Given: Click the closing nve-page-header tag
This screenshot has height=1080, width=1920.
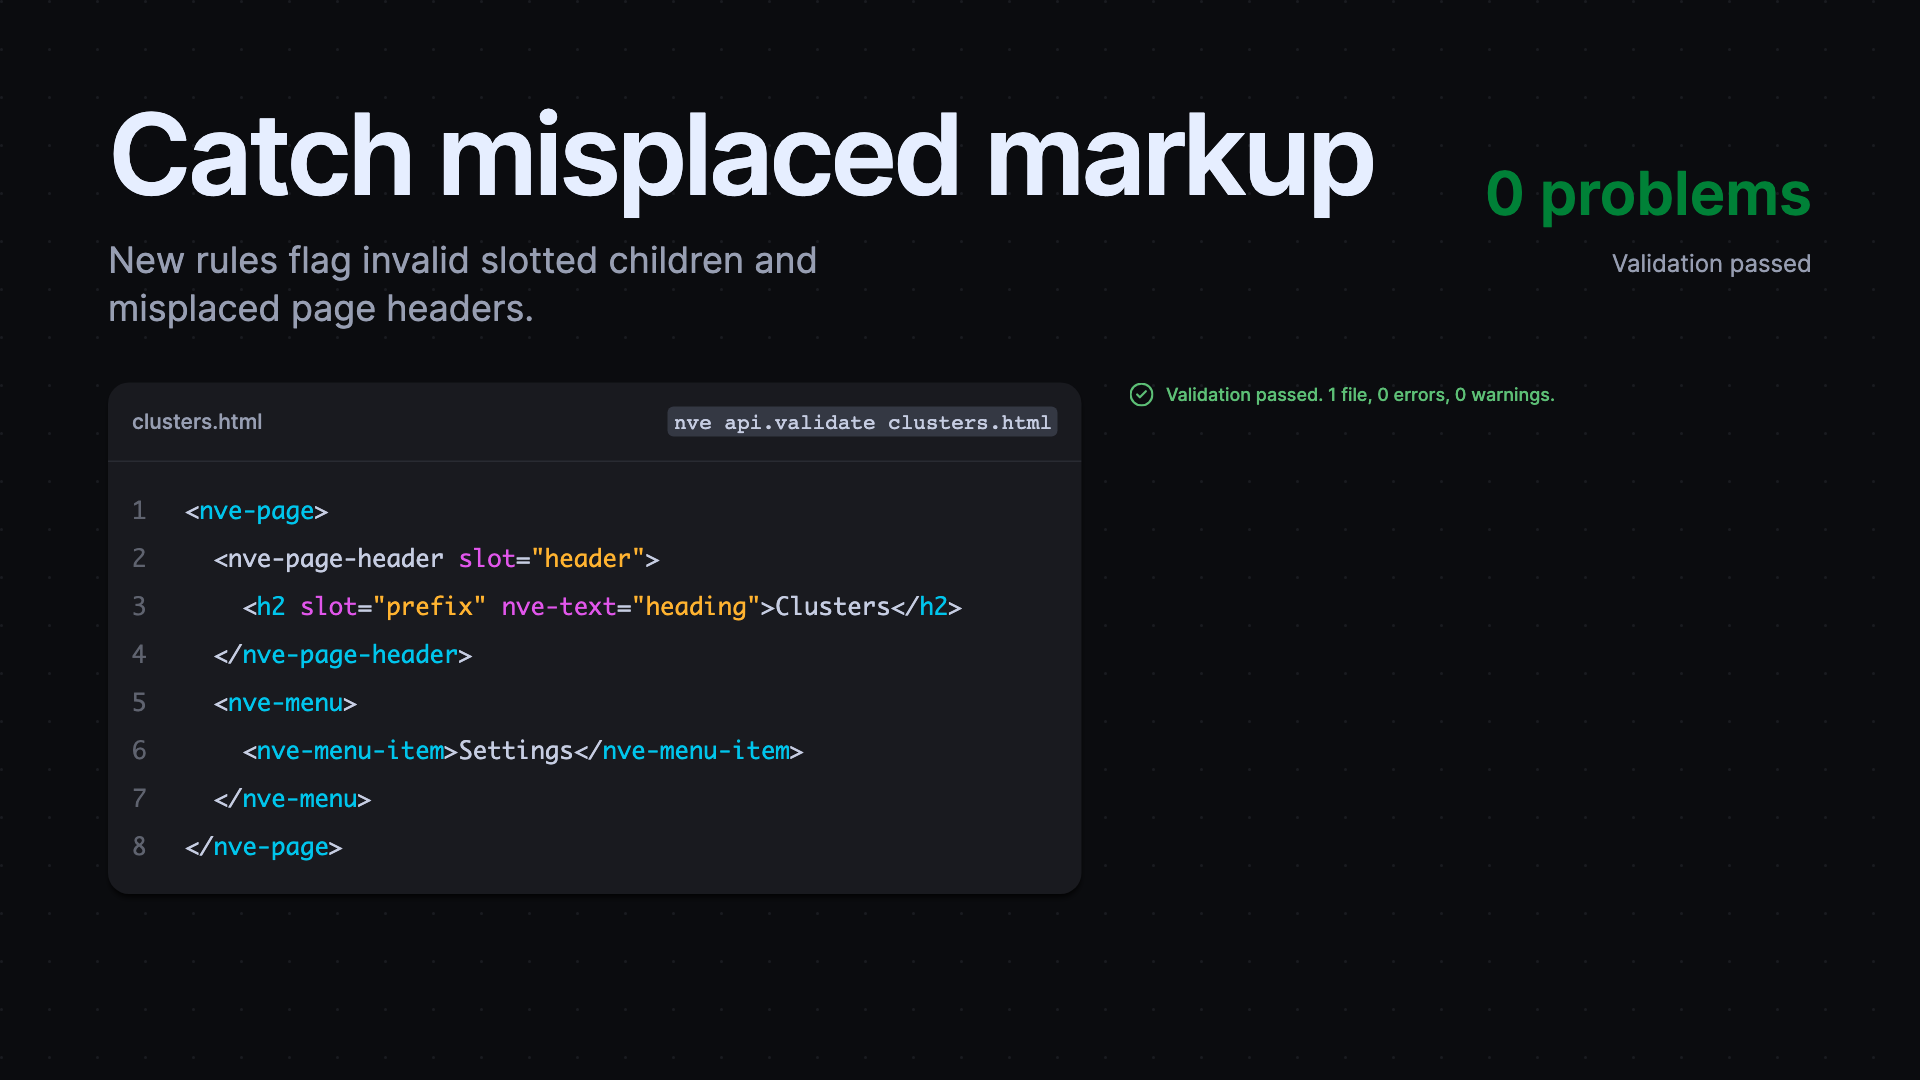Looking at the screenshot, I should (343, 655).
